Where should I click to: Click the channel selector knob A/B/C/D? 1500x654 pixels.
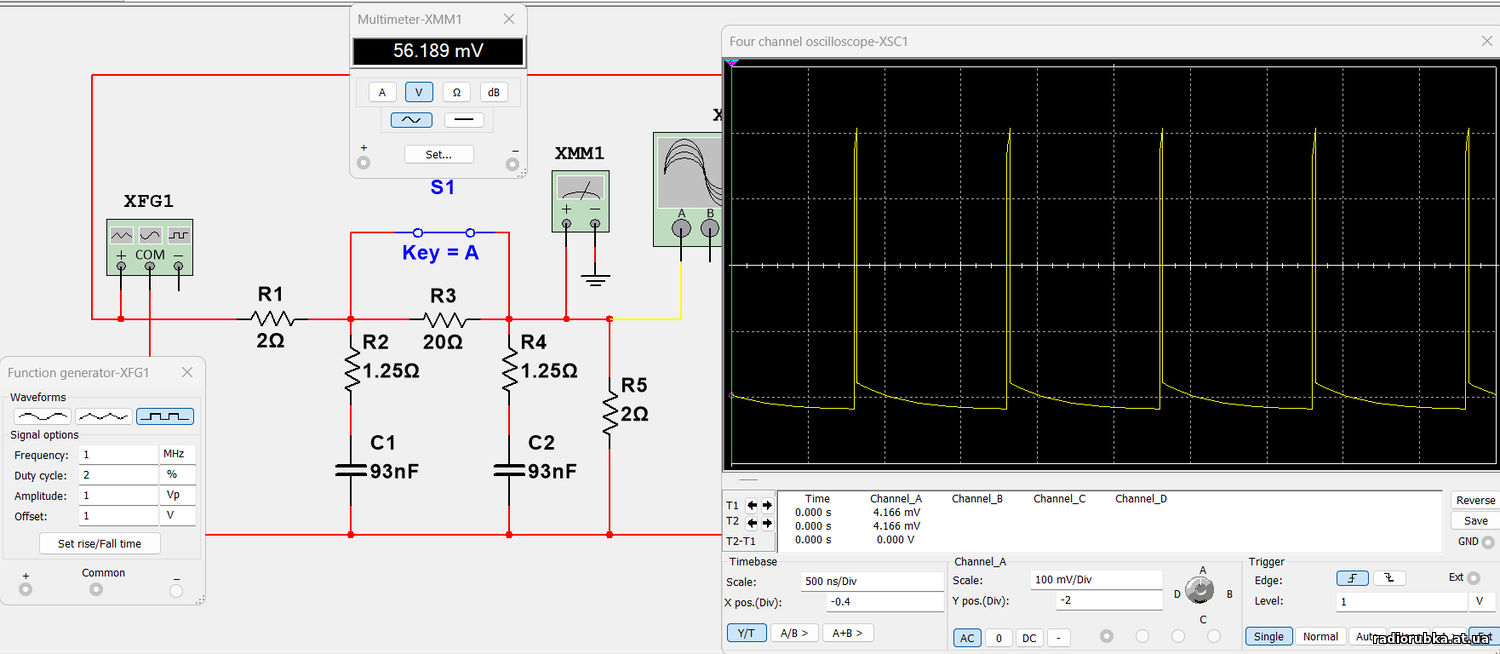tap(1202, 591)
